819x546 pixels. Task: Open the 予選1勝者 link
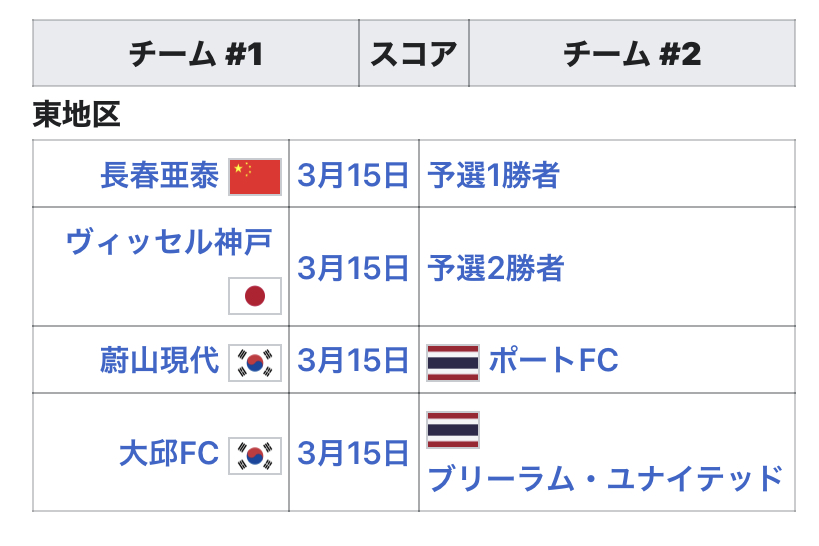pyautogui.click(x=493, y=176)
